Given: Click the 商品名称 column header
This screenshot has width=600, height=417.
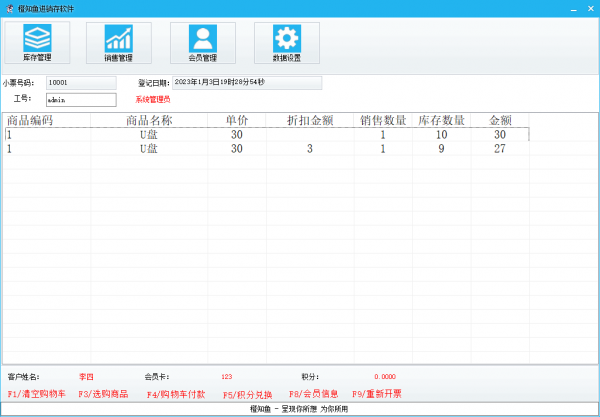Looking at the screenshot, I should click(x=148, y=120).
